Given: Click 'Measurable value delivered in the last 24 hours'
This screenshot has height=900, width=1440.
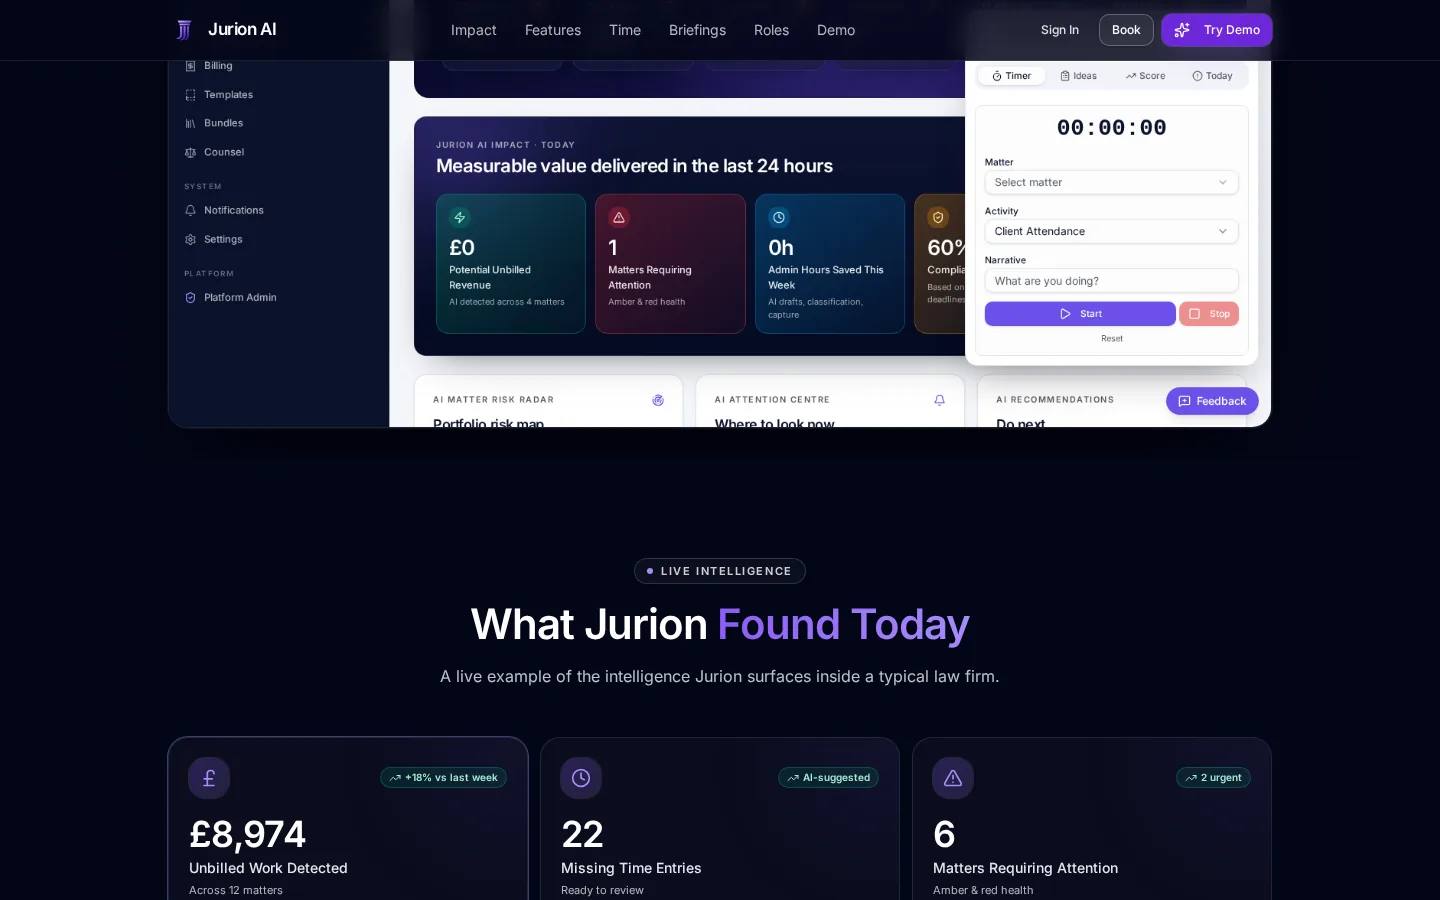Looking at the screenshot, I should click(x=634, y=166).
